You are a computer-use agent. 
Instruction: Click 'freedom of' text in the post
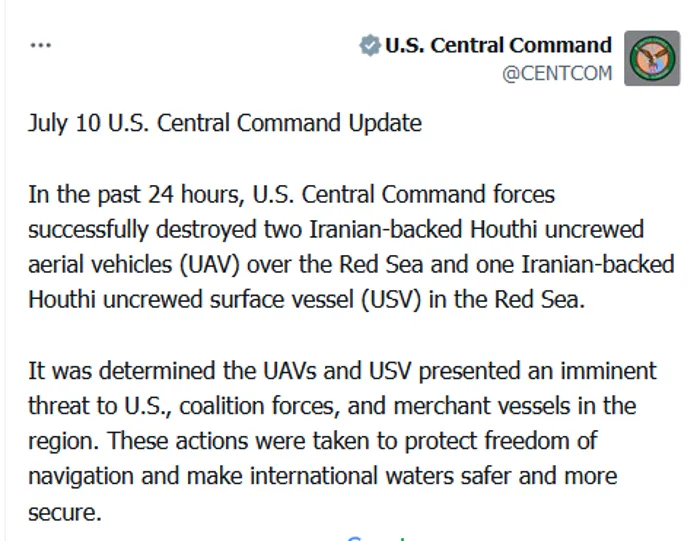[541, 441]
